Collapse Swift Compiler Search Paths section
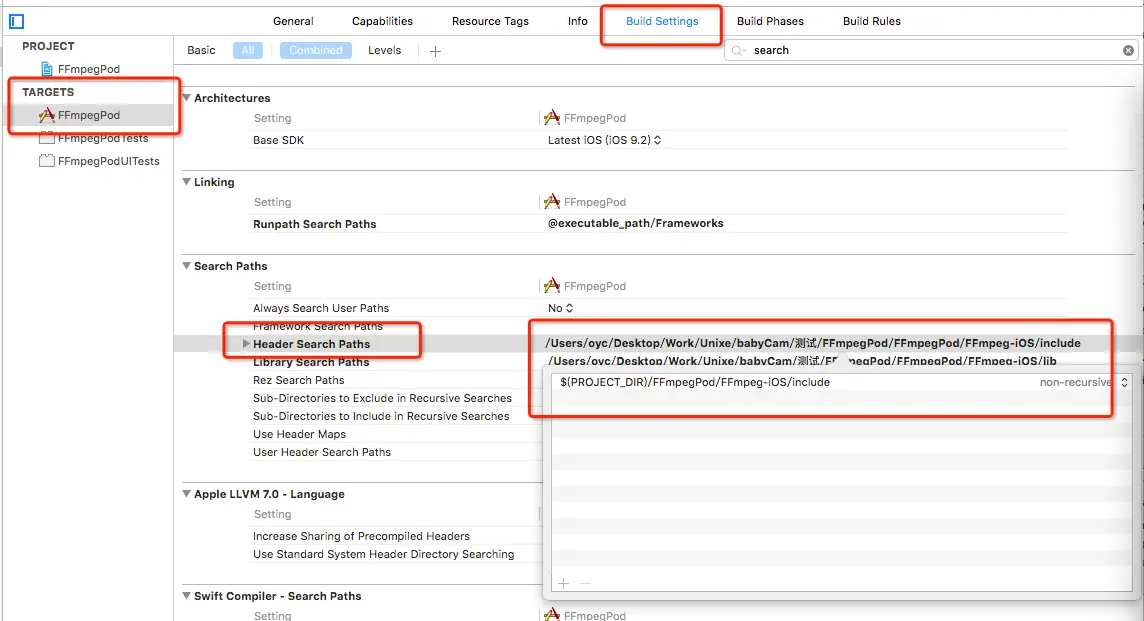Screen dimensions: 1144x621 tap(187, 596)
